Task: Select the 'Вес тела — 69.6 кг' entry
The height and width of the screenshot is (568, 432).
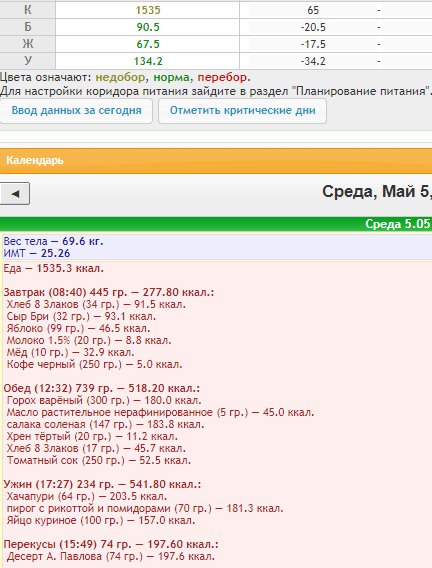Action: (x=54, y=241)
